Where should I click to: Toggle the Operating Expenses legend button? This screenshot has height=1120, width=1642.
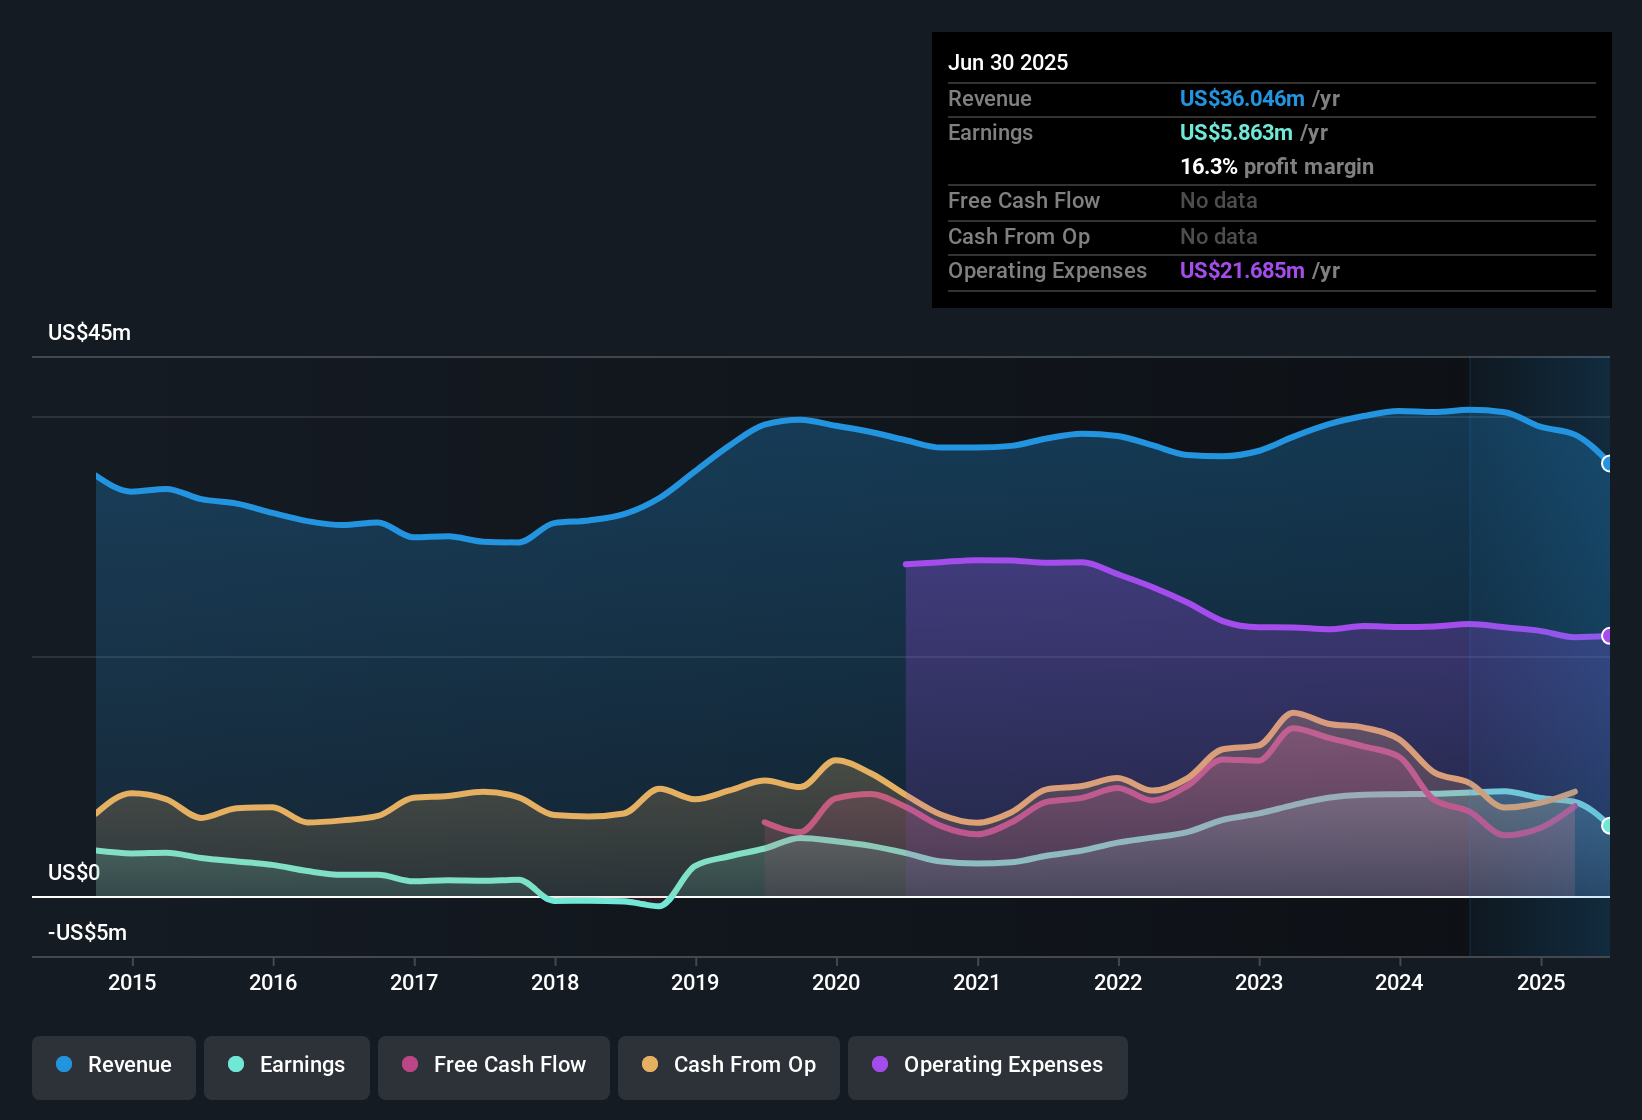(x=988, y=1067)
